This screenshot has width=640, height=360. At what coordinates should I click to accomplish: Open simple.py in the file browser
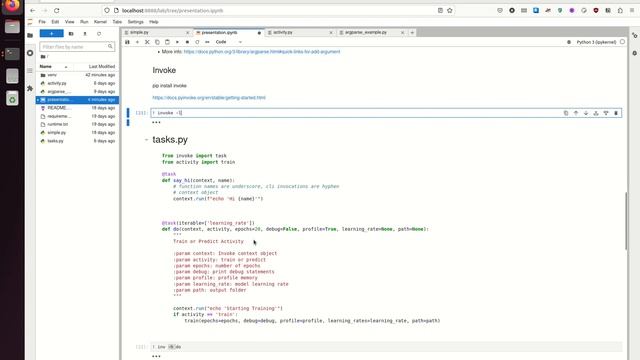point(77,133)
